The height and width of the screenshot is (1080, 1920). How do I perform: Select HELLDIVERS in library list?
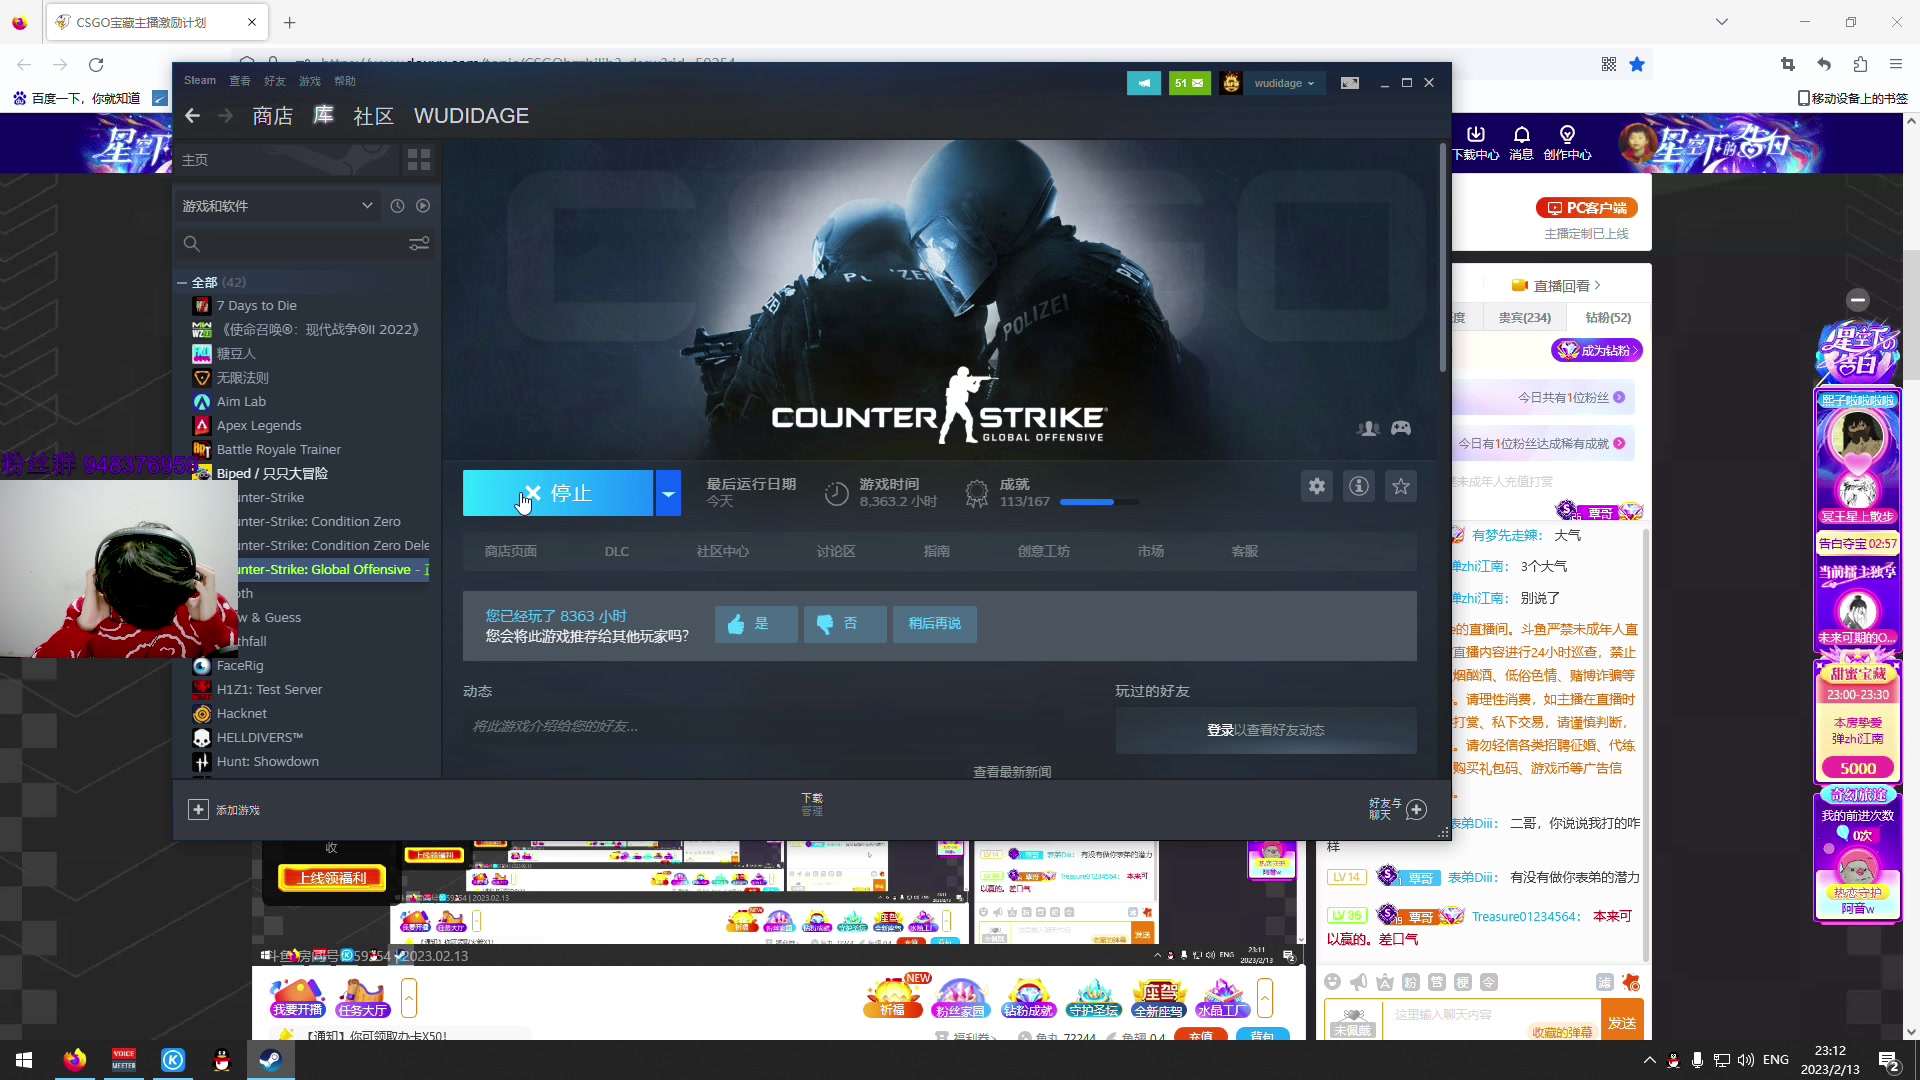point(259,738)
